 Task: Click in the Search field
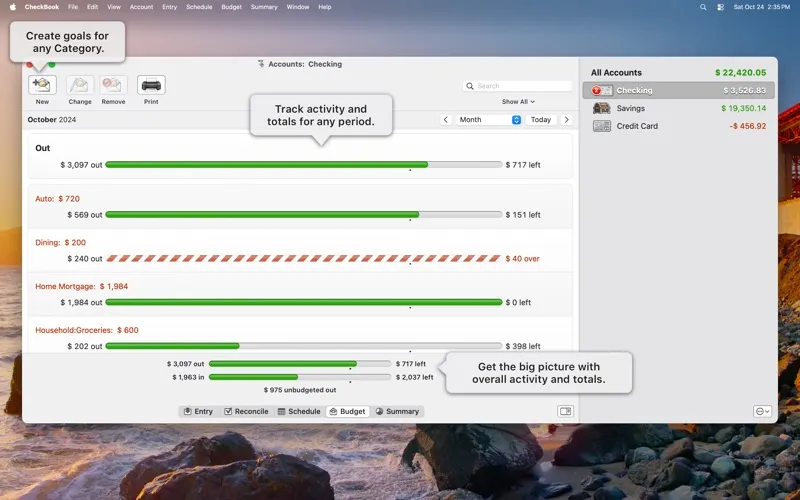[517, 86]
